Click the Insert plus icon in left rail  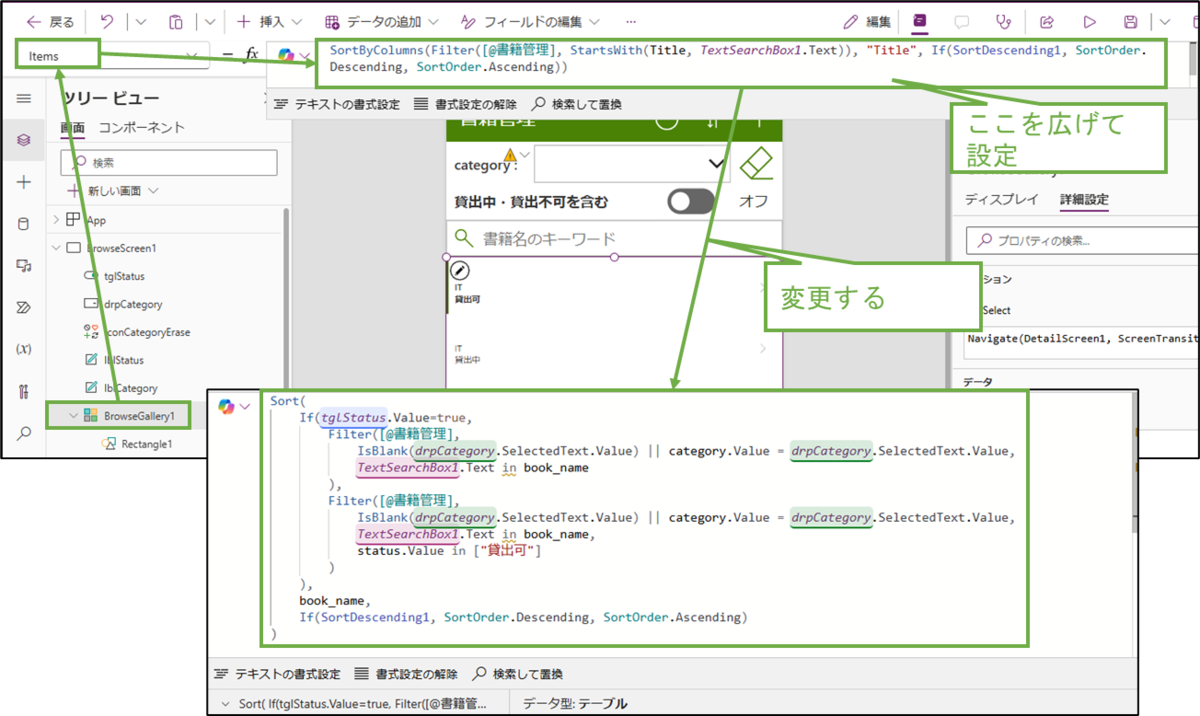pos(24,182)
